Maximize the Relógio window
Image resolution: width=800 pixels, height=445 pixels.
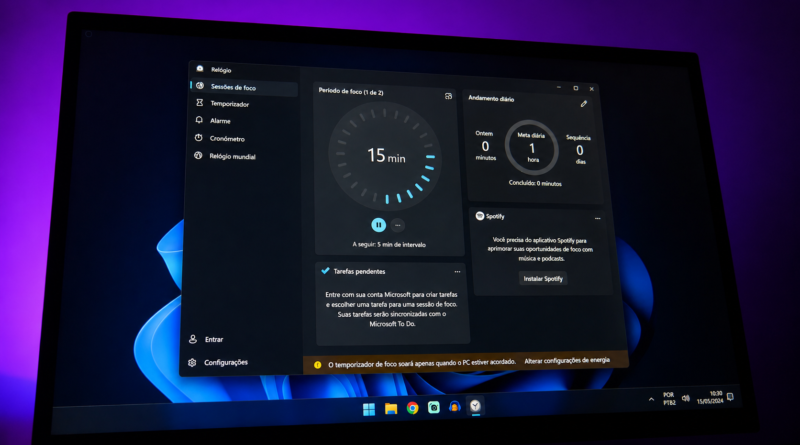pos(576,88)
